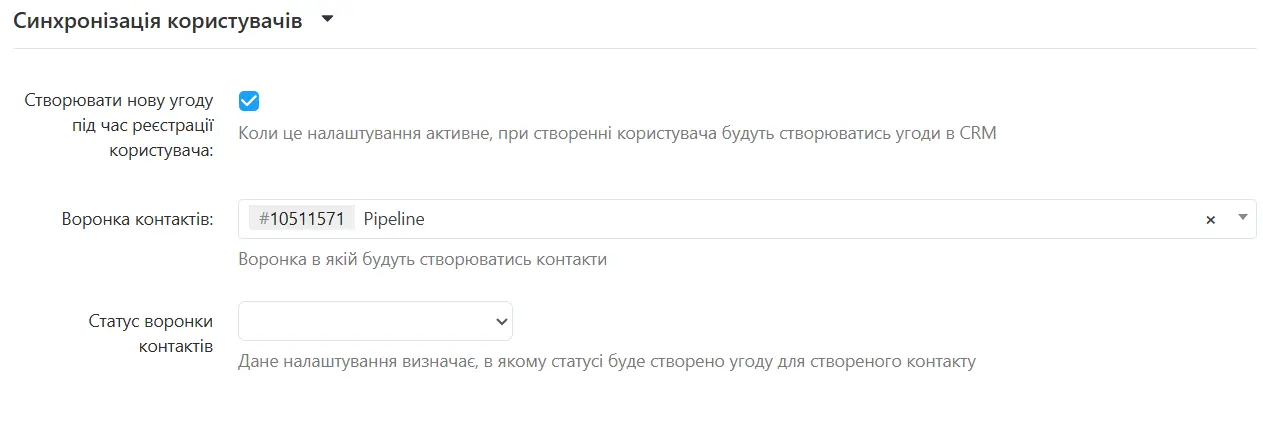Click empty space inside the pipeline combobox

(800, 219)
